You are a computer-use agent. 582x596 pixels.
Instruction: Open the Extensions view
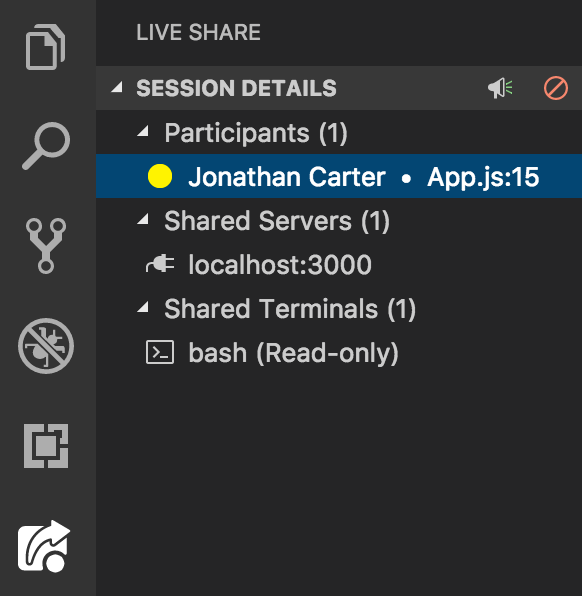[46, 446]
